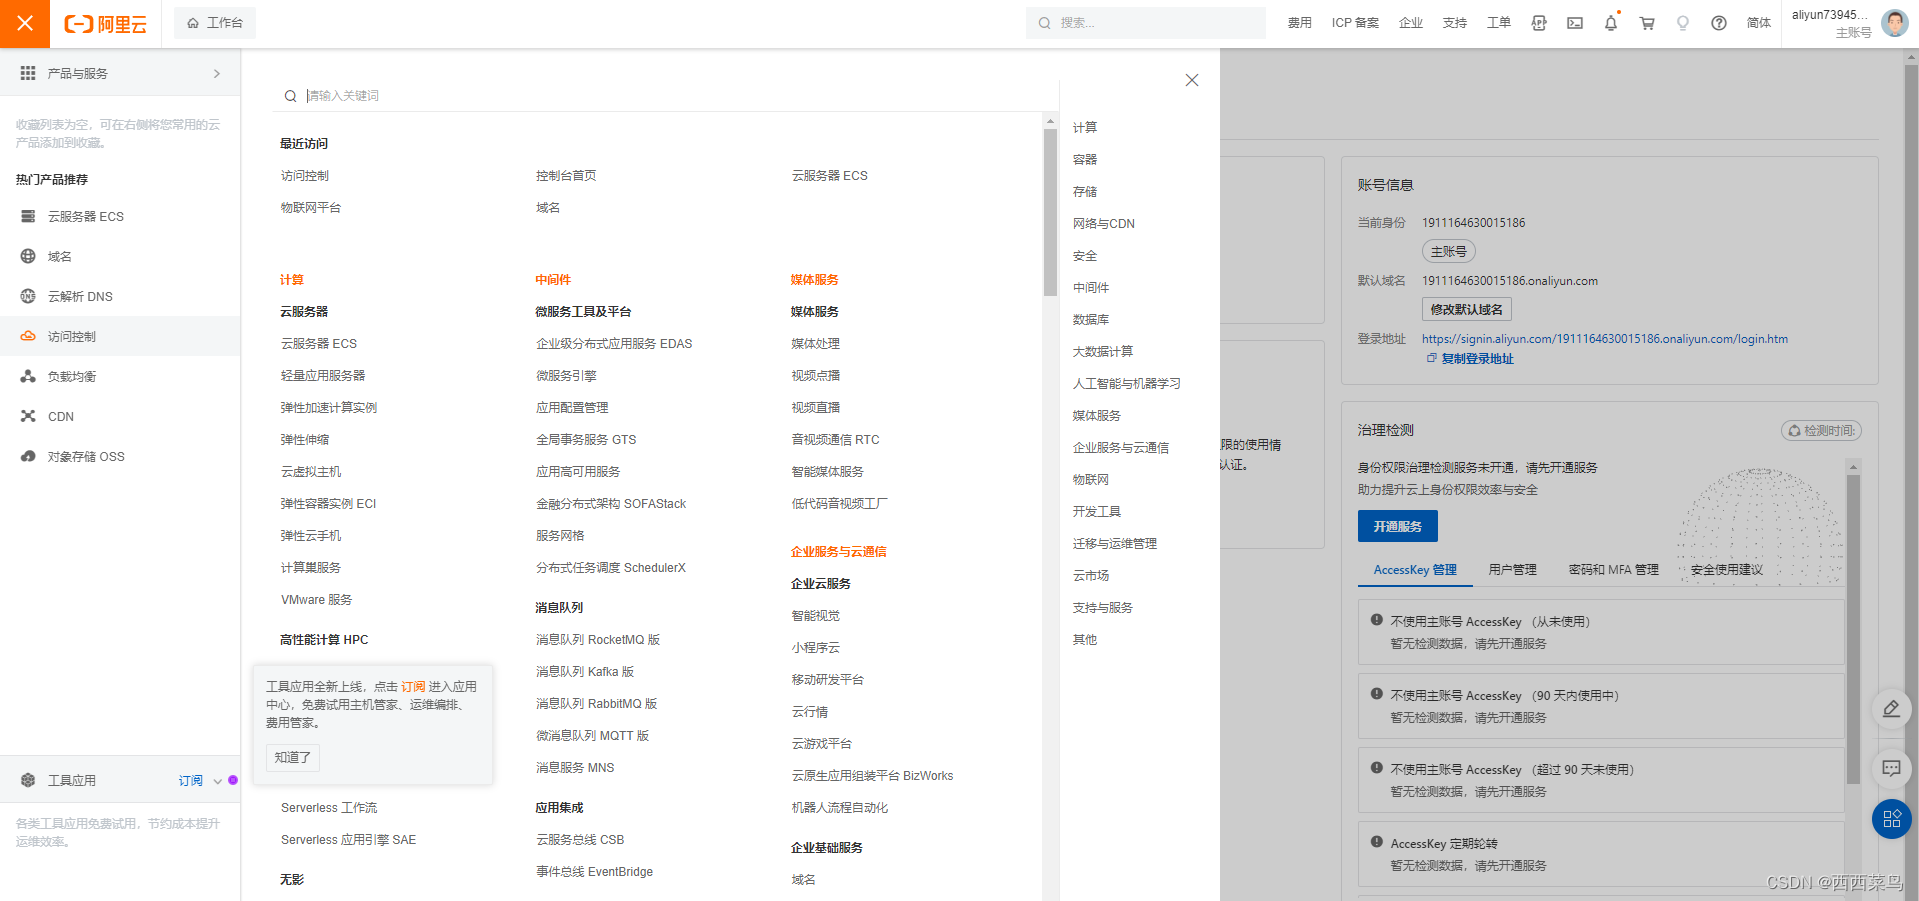Viewport: 1919px width, 901px height.
Task: Click the 检测时间 refresh pill
Action: 1821,431
